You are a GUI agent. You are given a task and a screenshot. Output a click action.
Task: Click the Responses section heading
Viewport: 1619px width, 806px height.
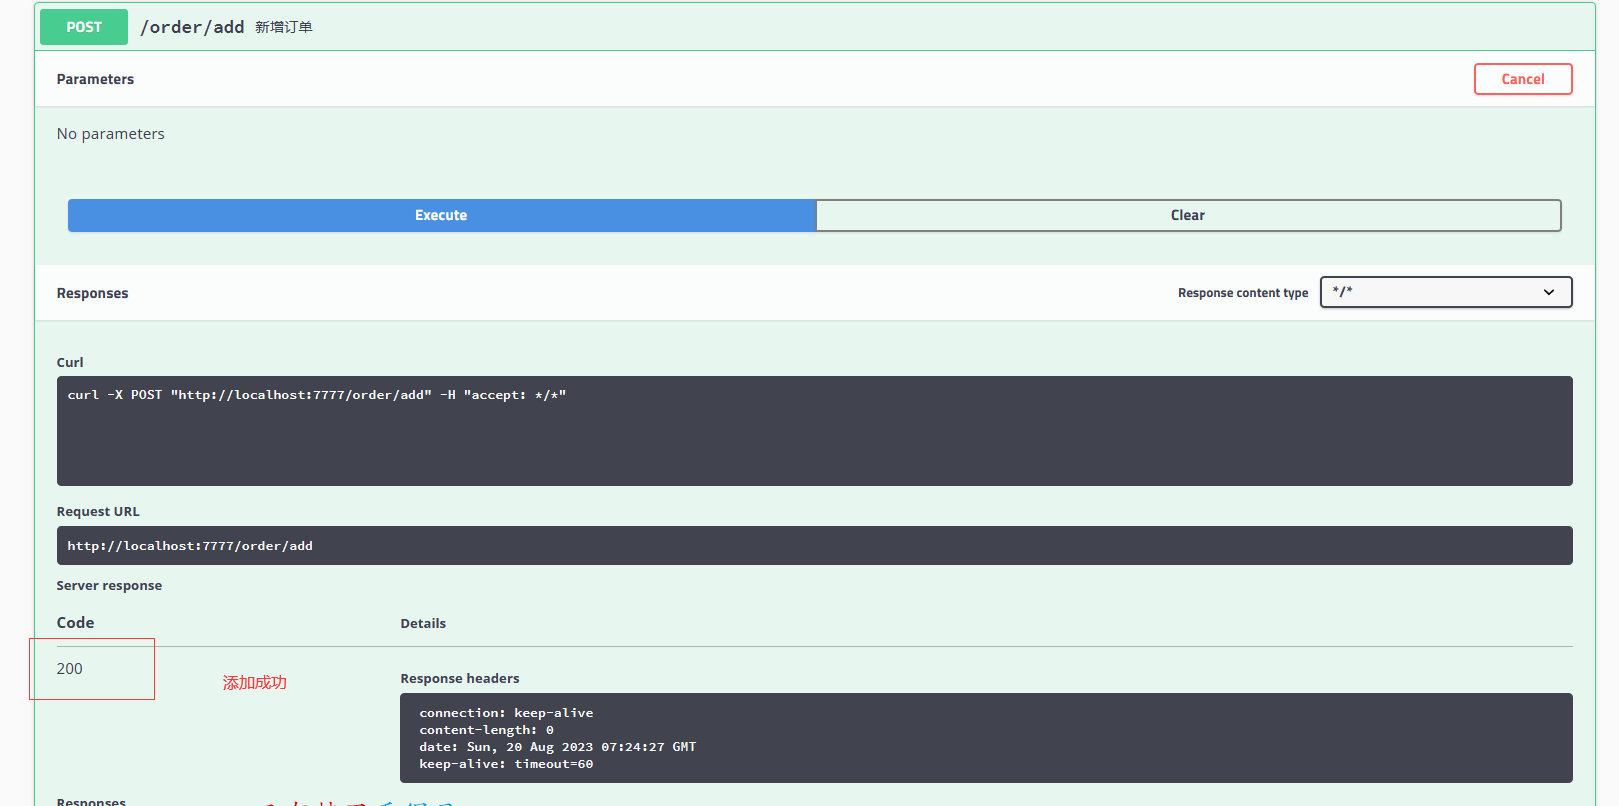pos(92,293)
